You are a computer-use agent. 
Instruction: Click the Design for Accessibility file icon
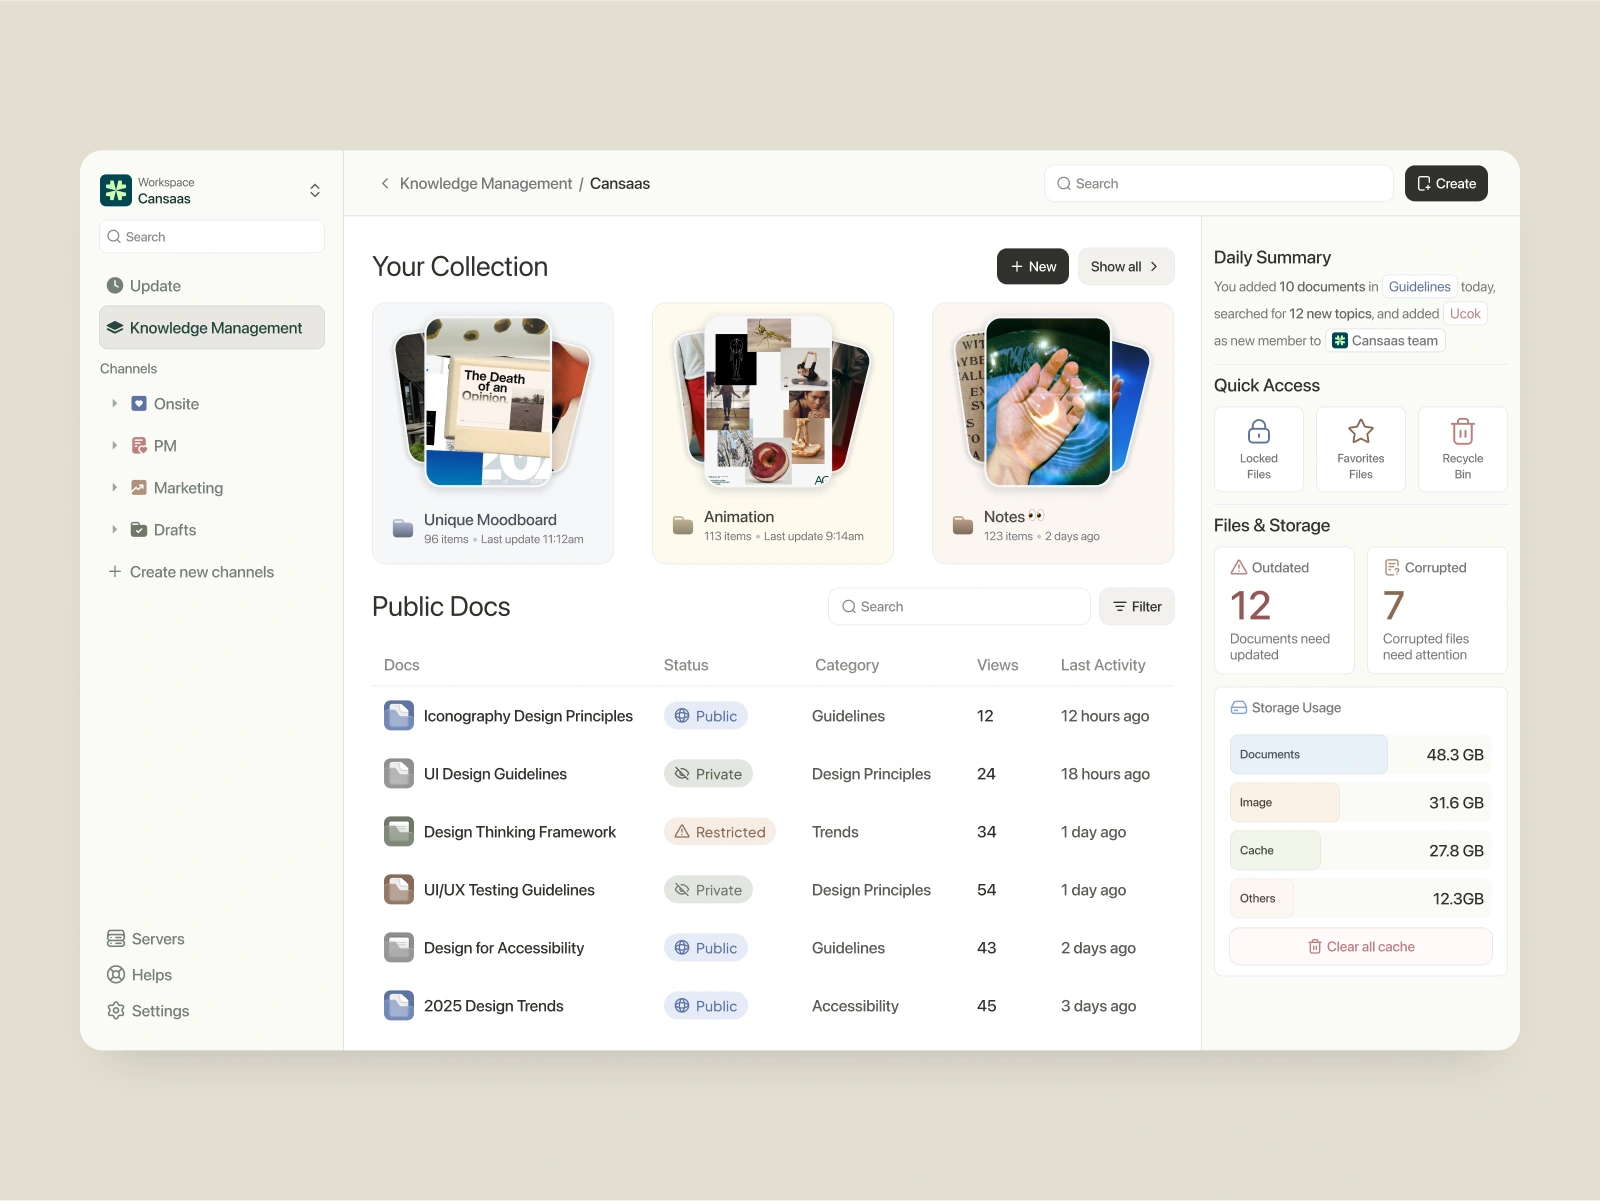(399, 948)
